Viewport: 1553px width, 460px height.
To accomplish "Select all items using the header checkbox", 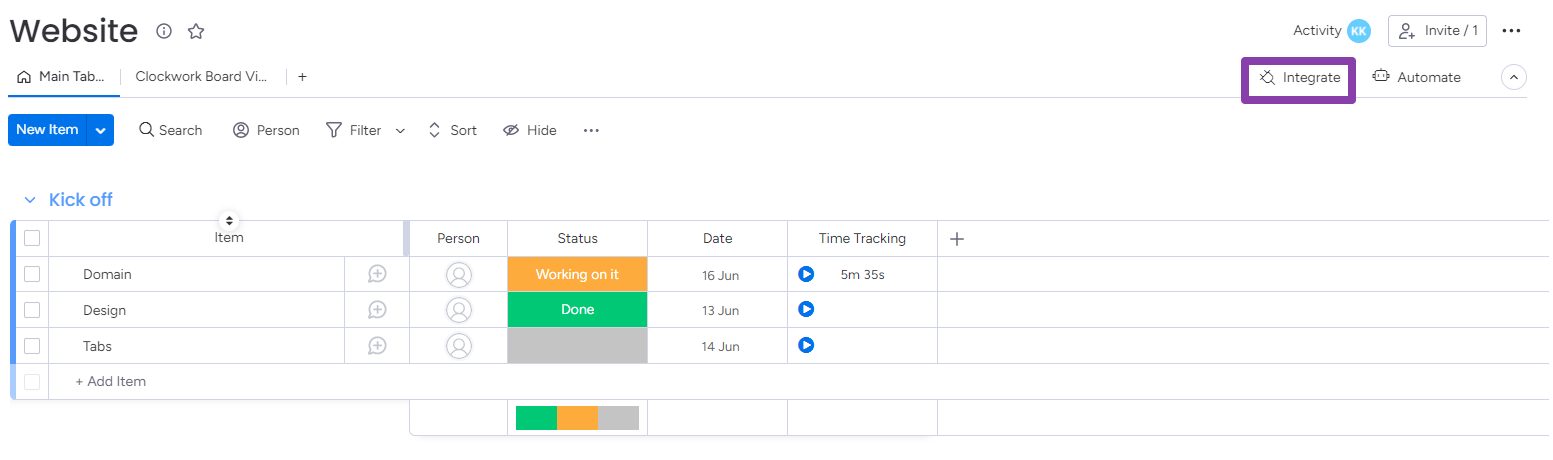I will pyautogui.click(x=32, y=238).
